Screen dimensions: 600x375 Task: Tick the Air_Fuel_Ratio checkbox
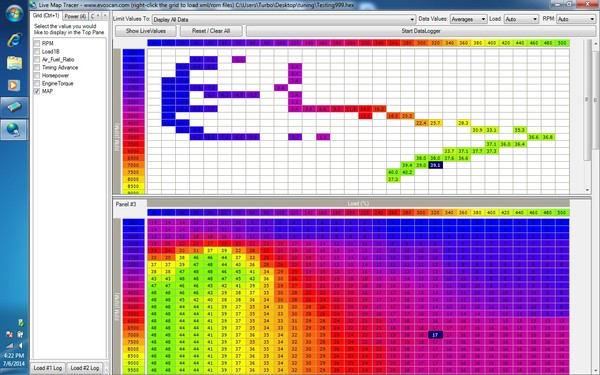[x=37, y=59]
